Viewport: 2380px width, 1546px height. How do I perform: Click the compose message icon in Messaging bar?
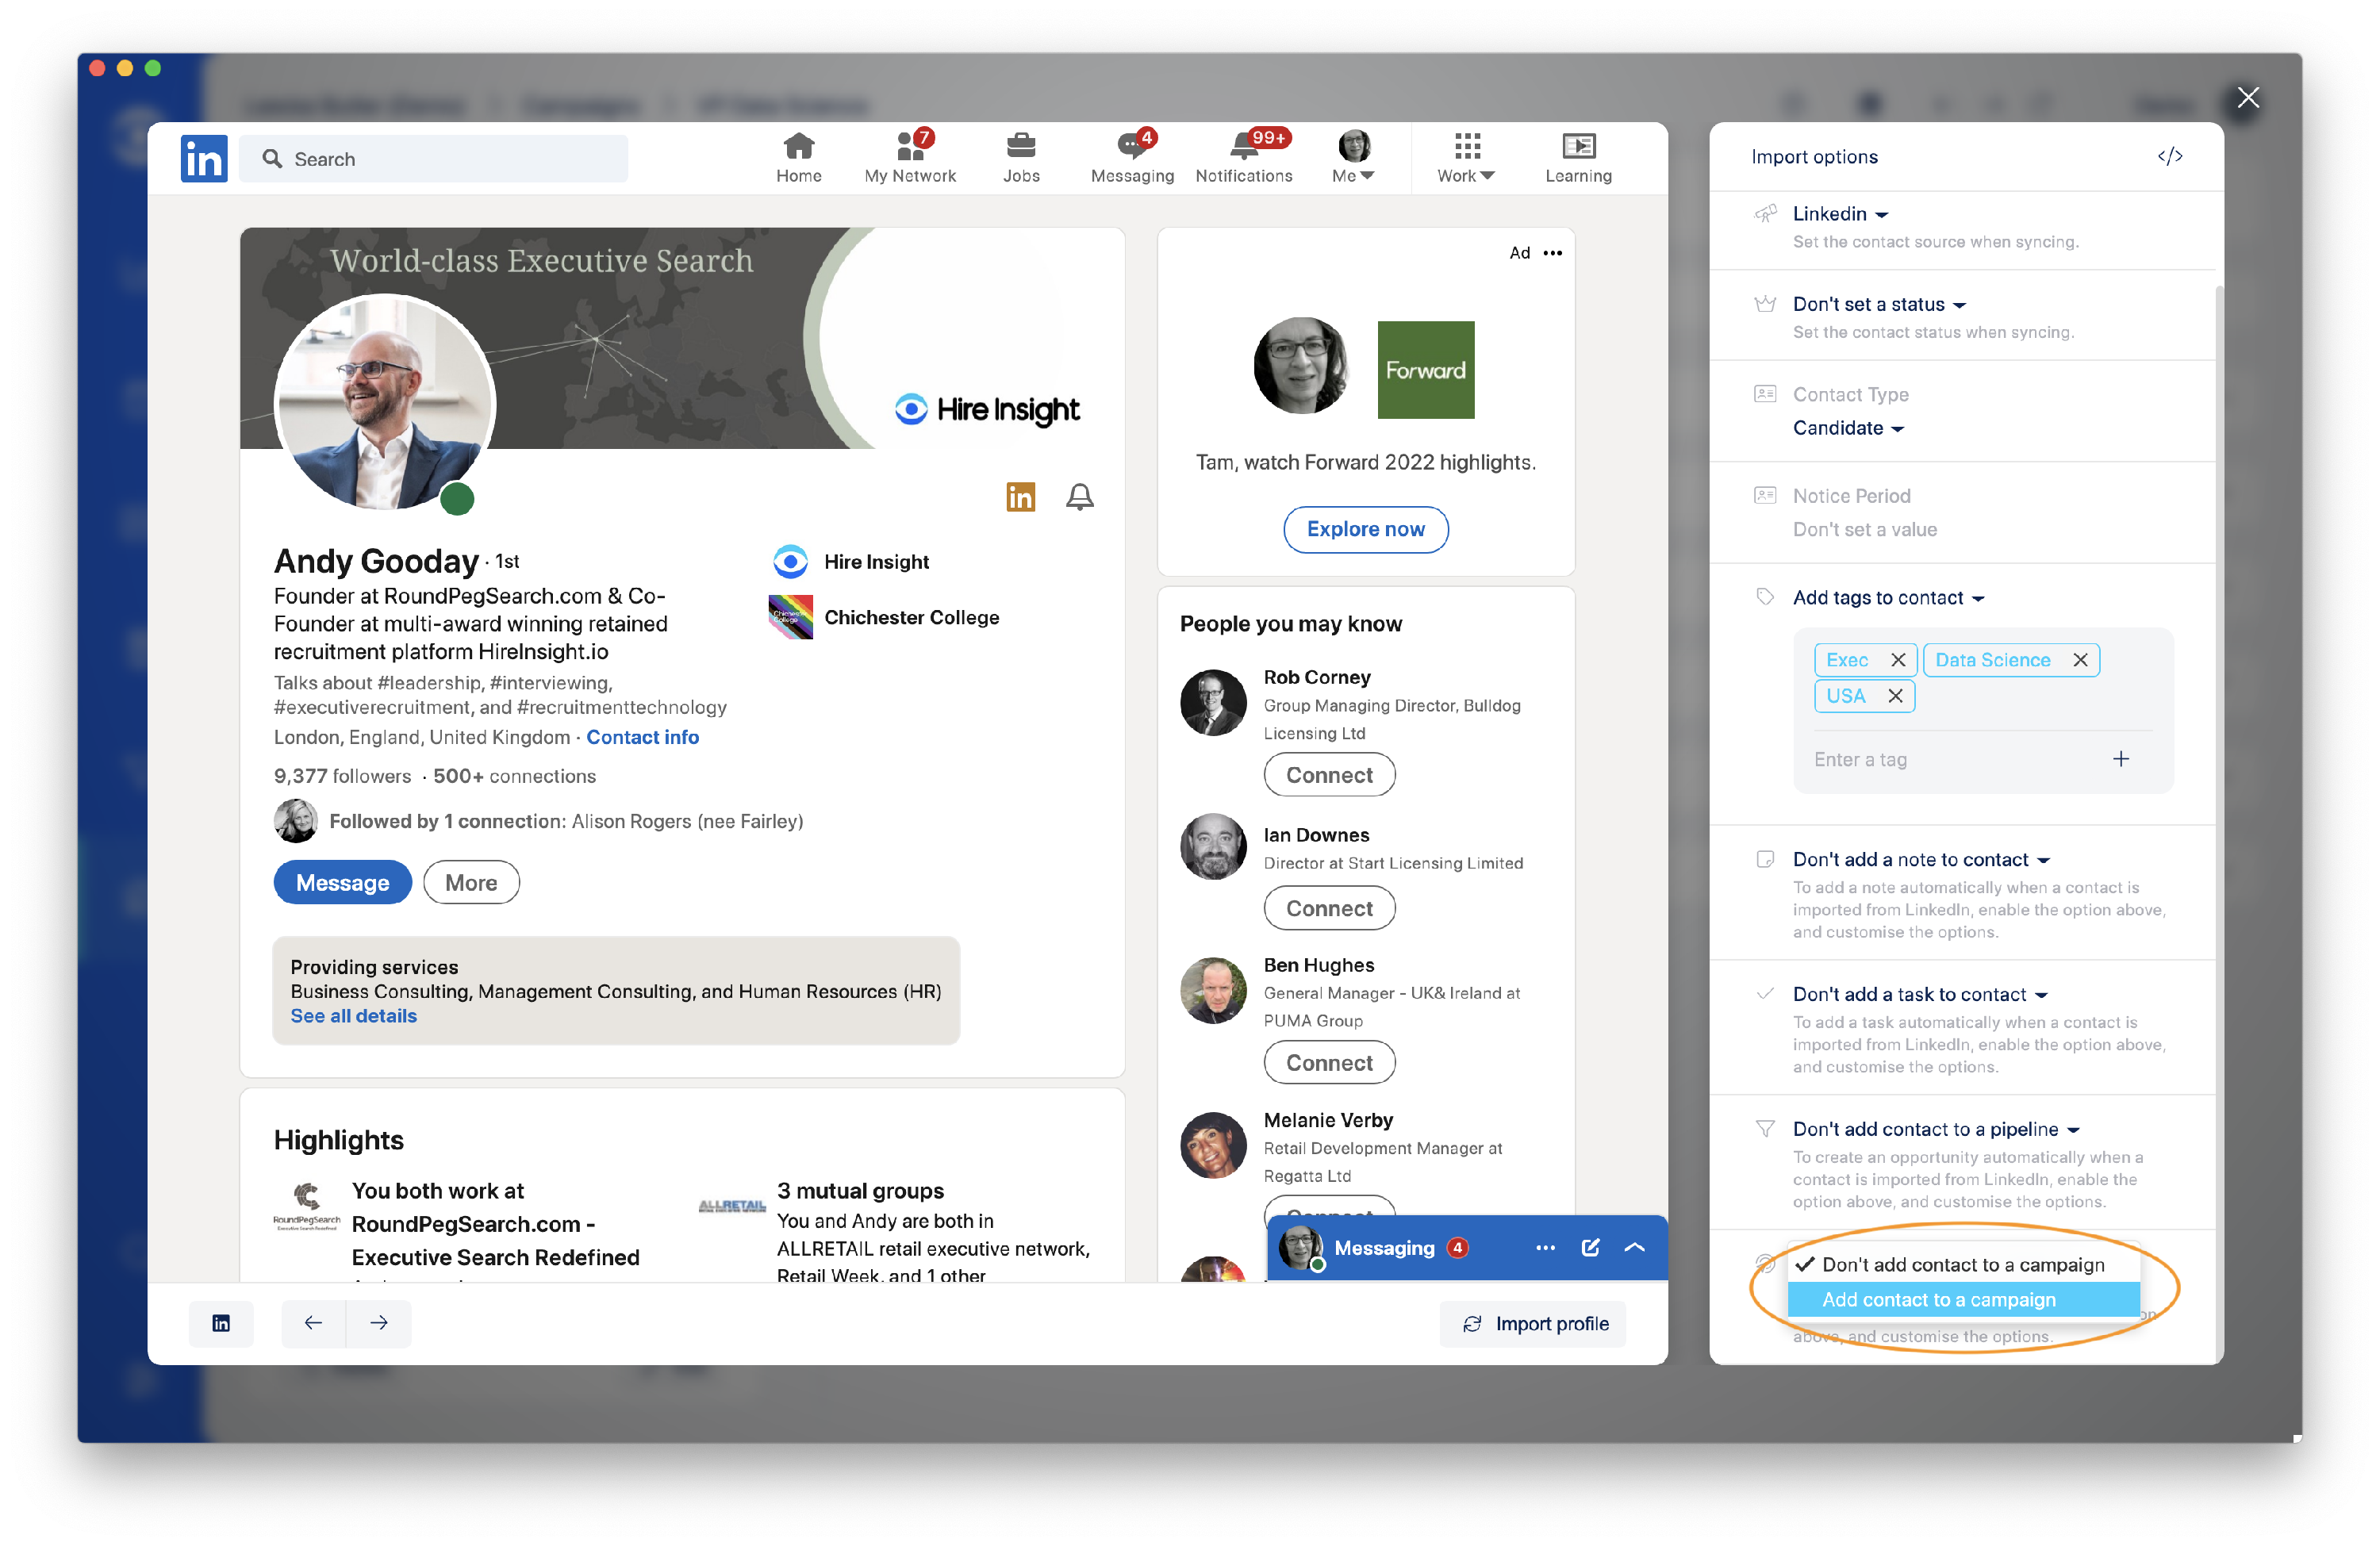[1590, 1247]
